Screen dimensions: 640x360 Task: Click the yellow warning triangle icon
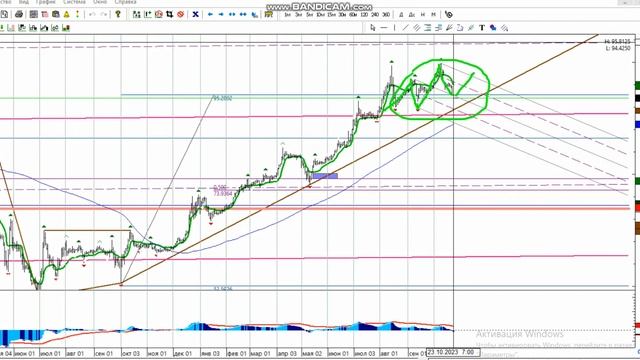coord(67,15)
